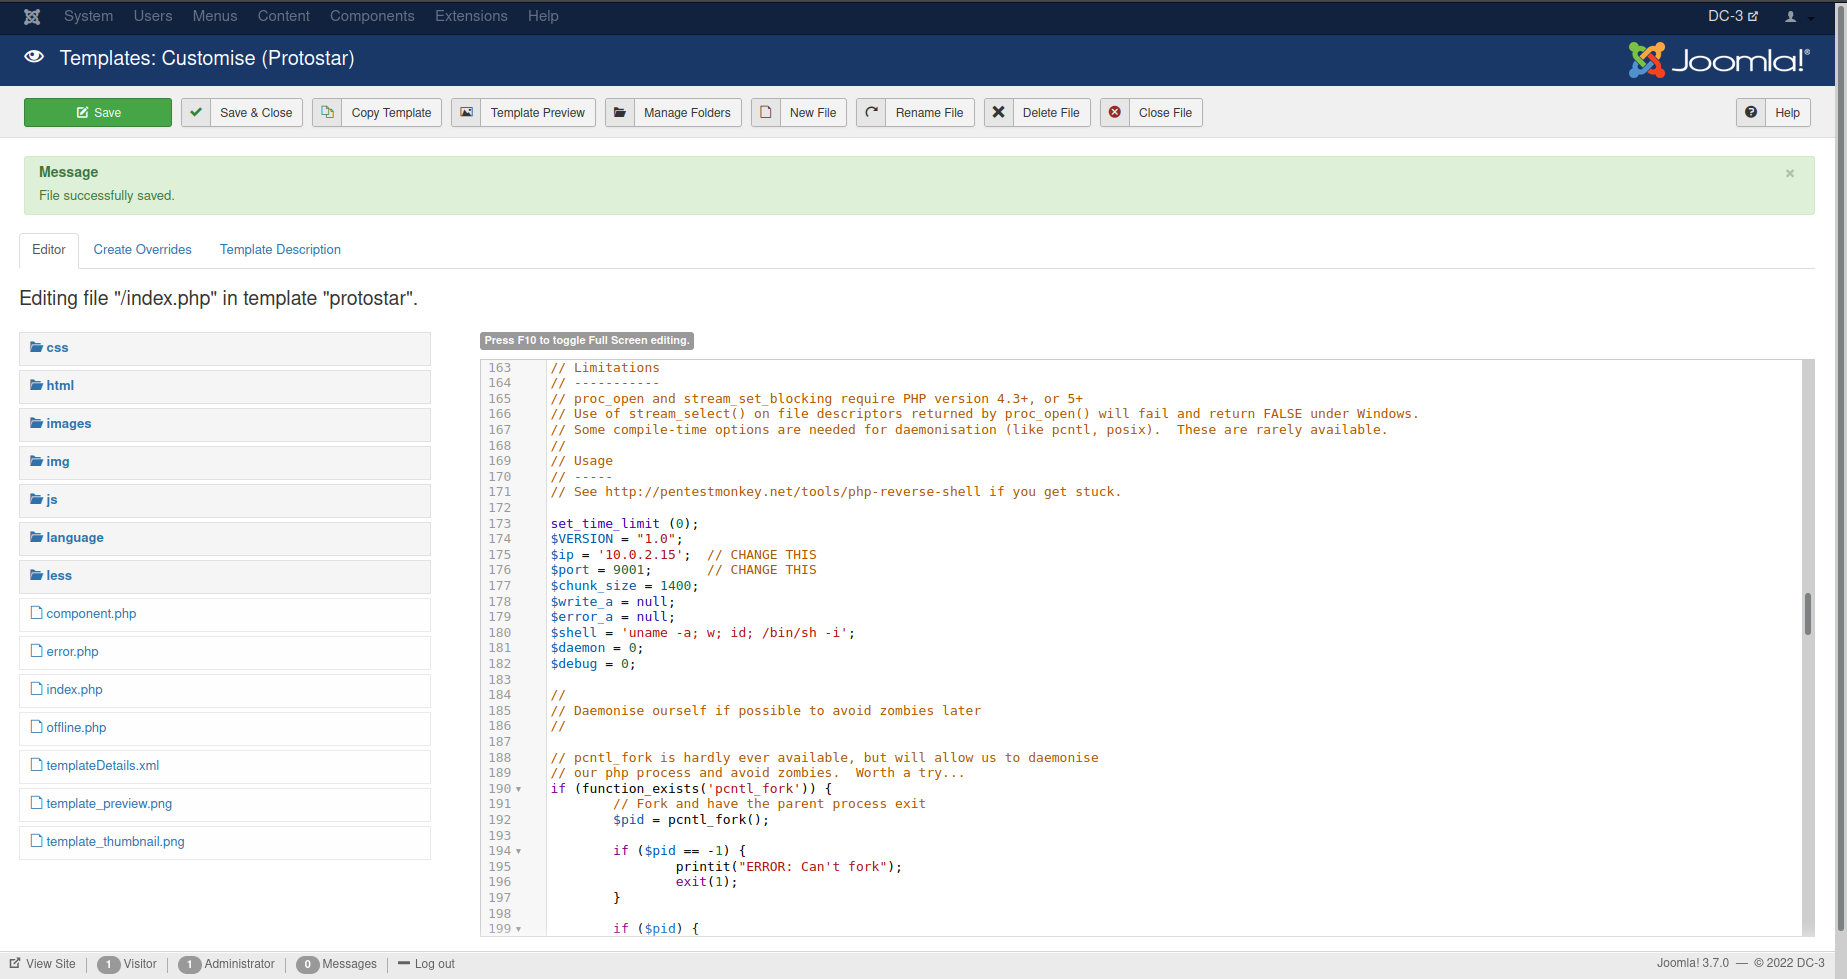
Task: Click the Joomla logo icon in top menu
Action: click(32, 16)
